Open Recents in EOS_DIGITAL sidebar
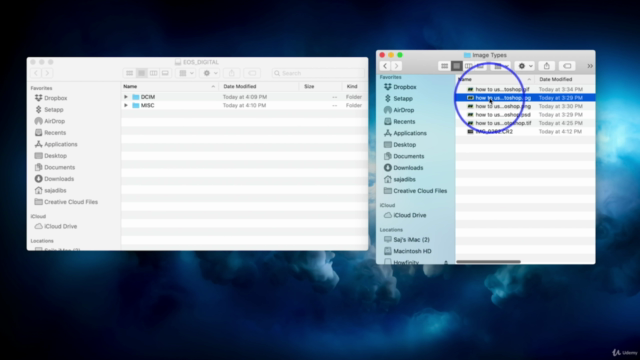Viewport: 640px width, 360px height. pos(50,133)
